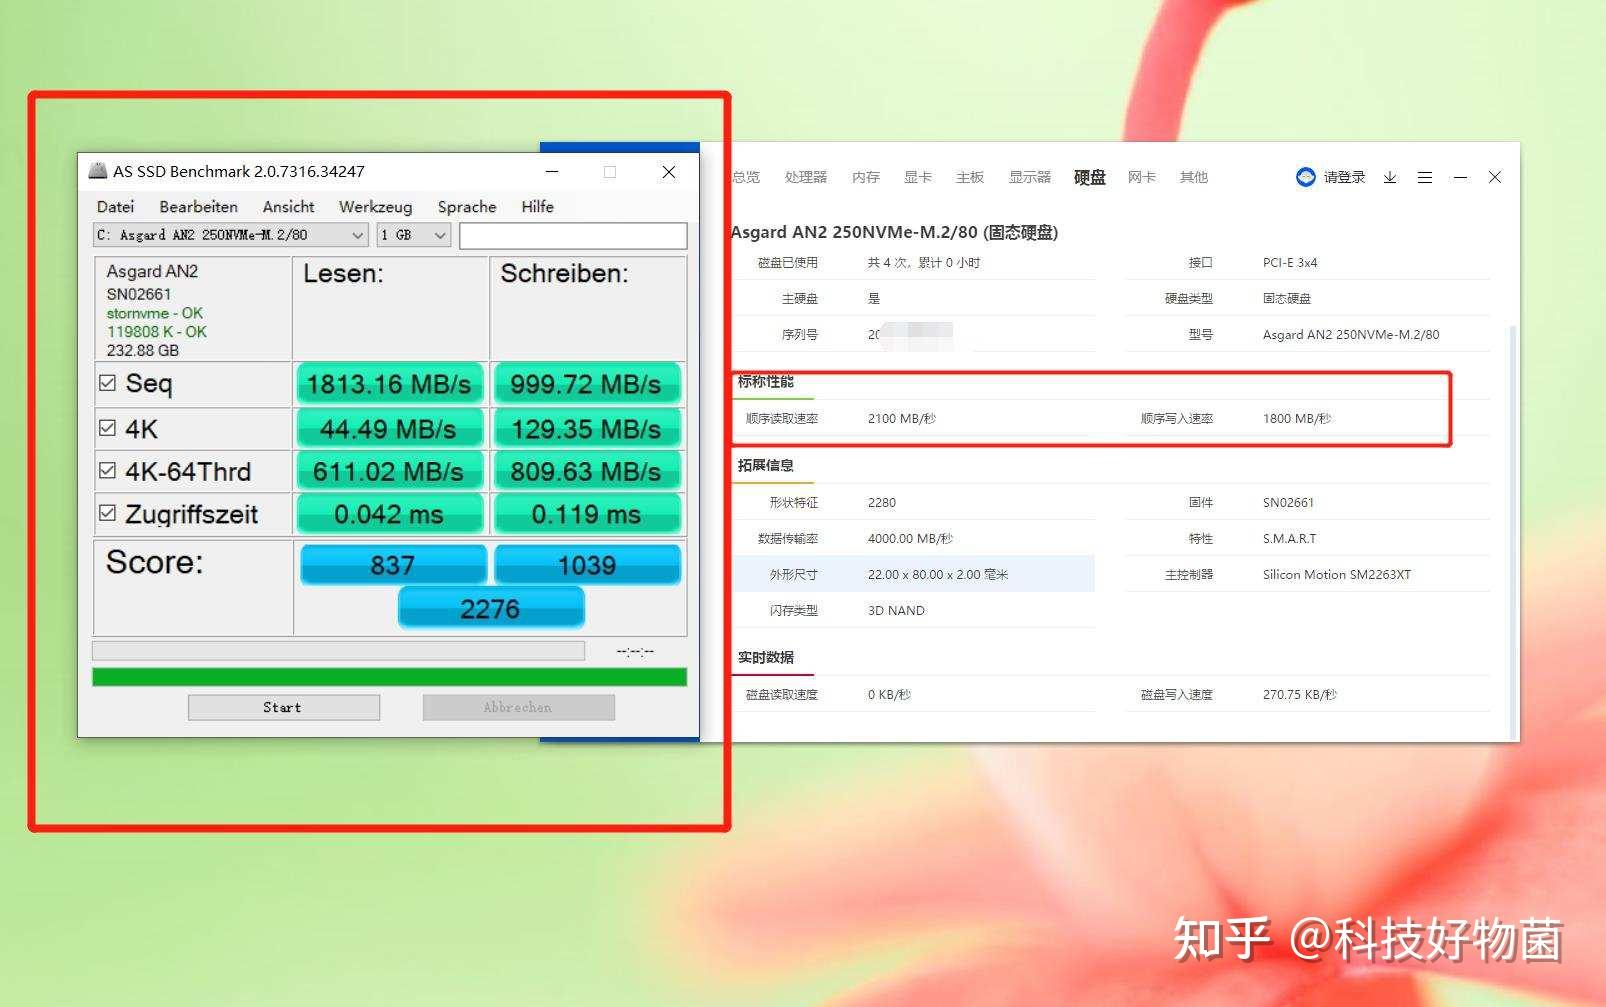
Task: Click the 3D NAND flash type value
Action: point(896,610)
